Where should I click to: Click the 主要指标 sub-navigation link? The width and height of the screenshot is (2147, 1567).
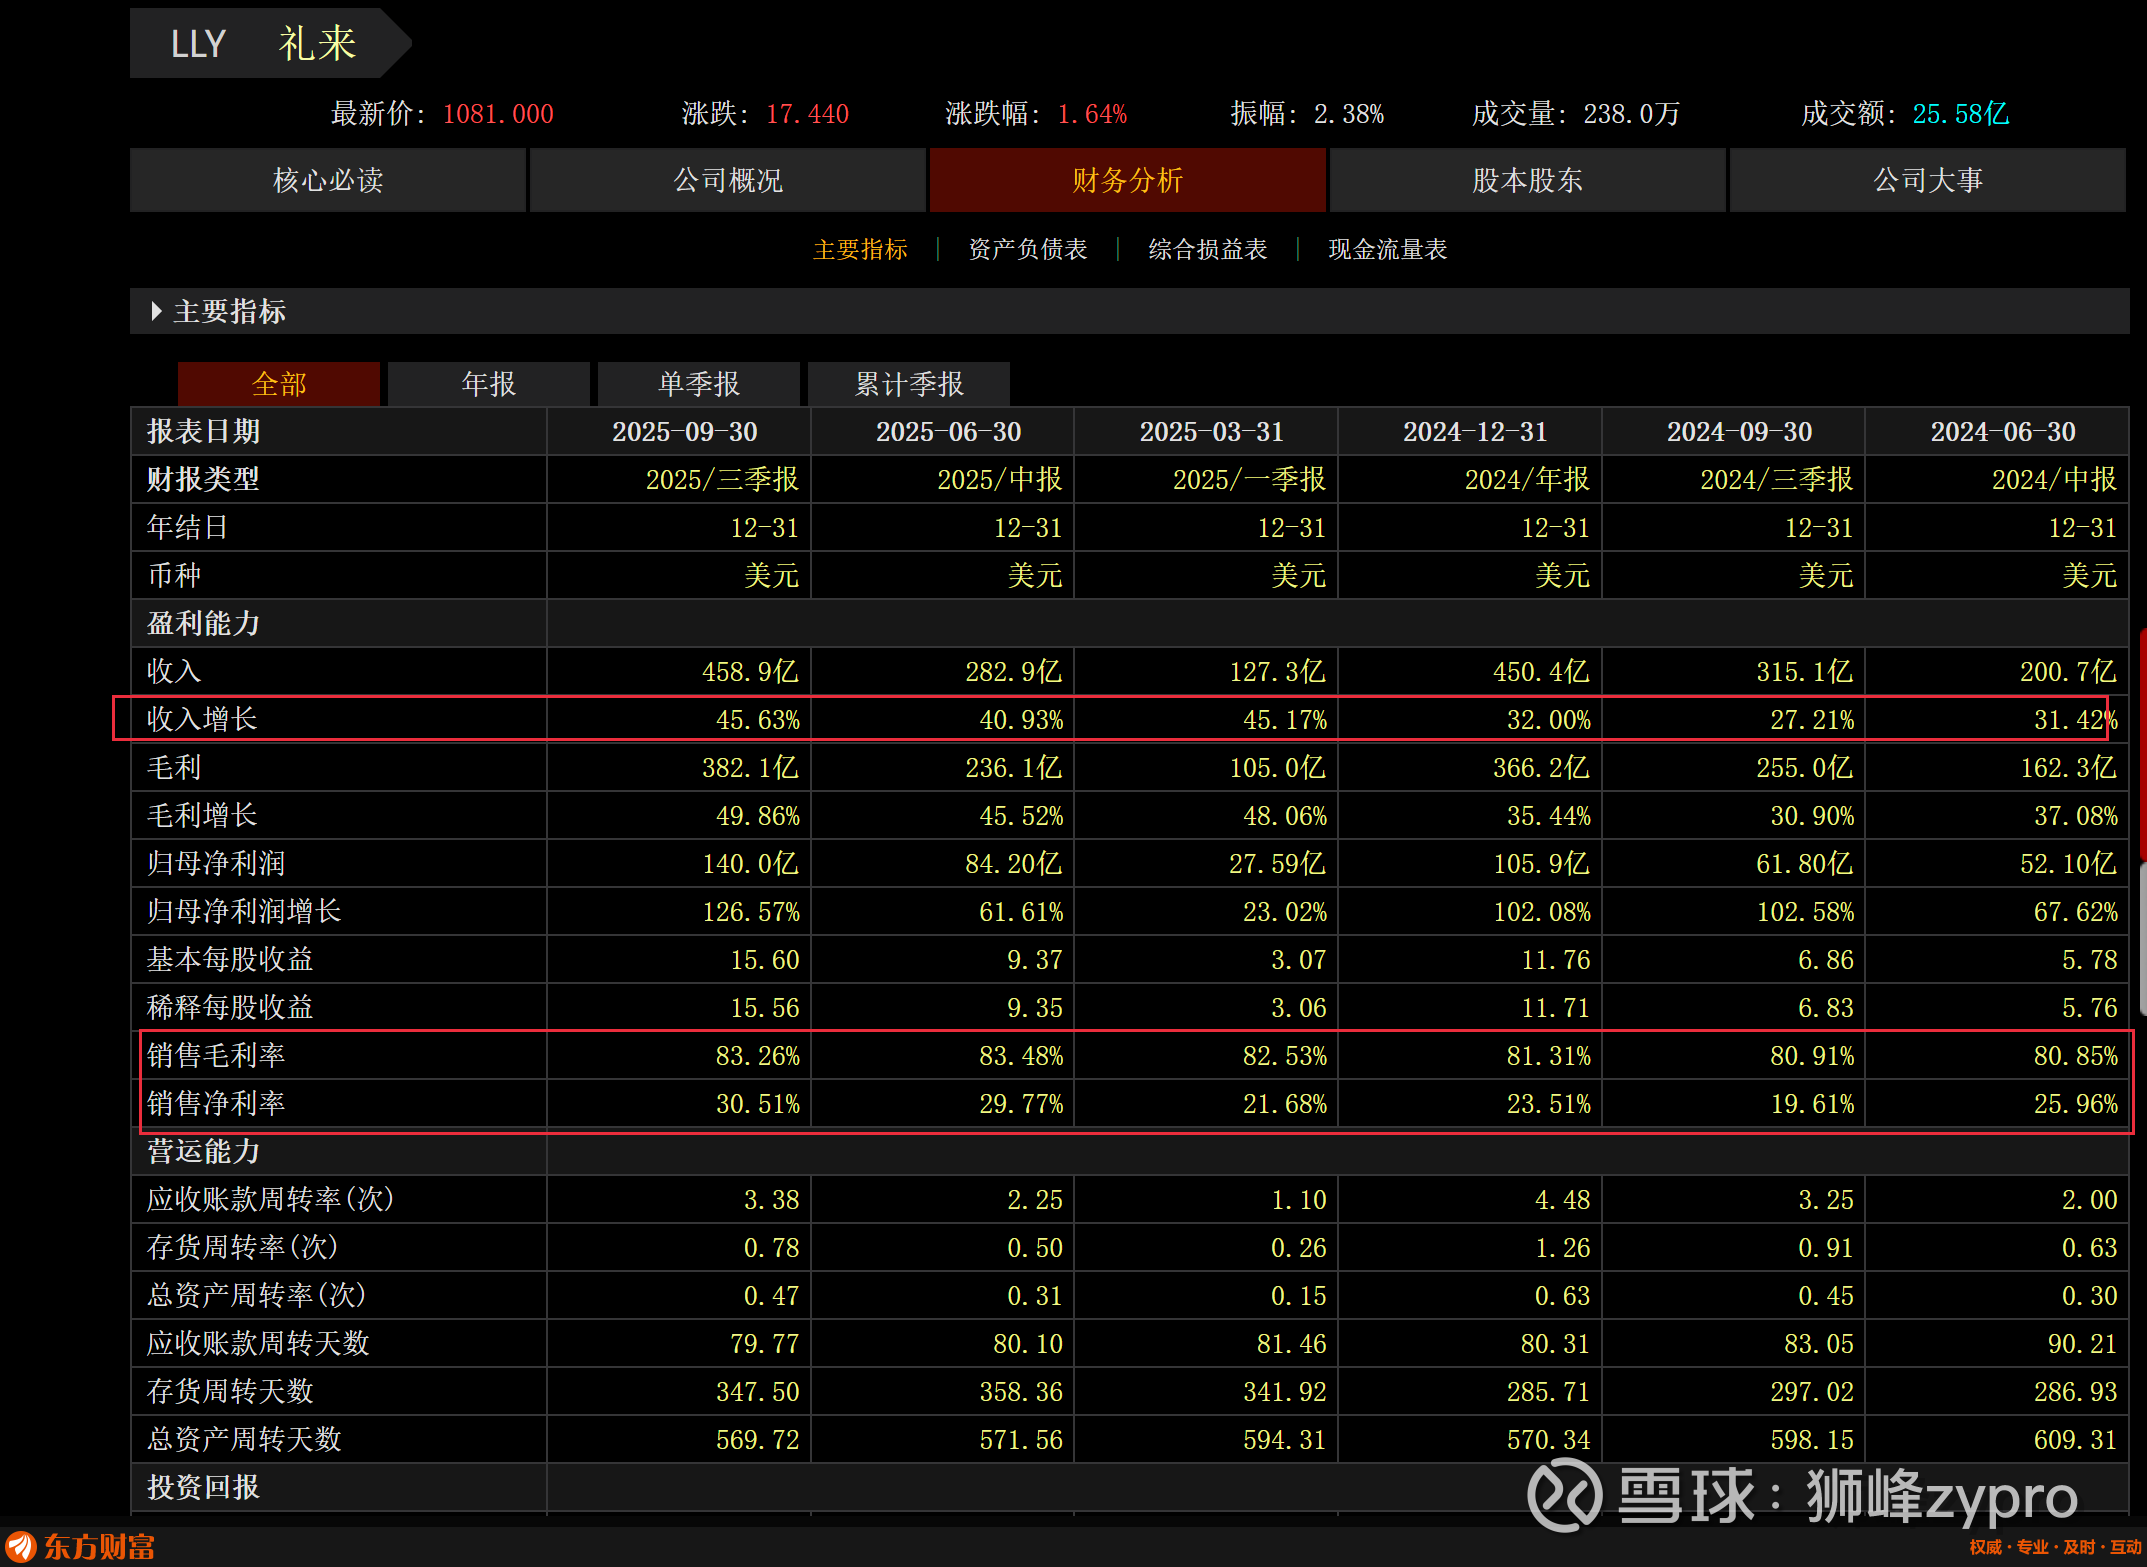pos(860,249)
